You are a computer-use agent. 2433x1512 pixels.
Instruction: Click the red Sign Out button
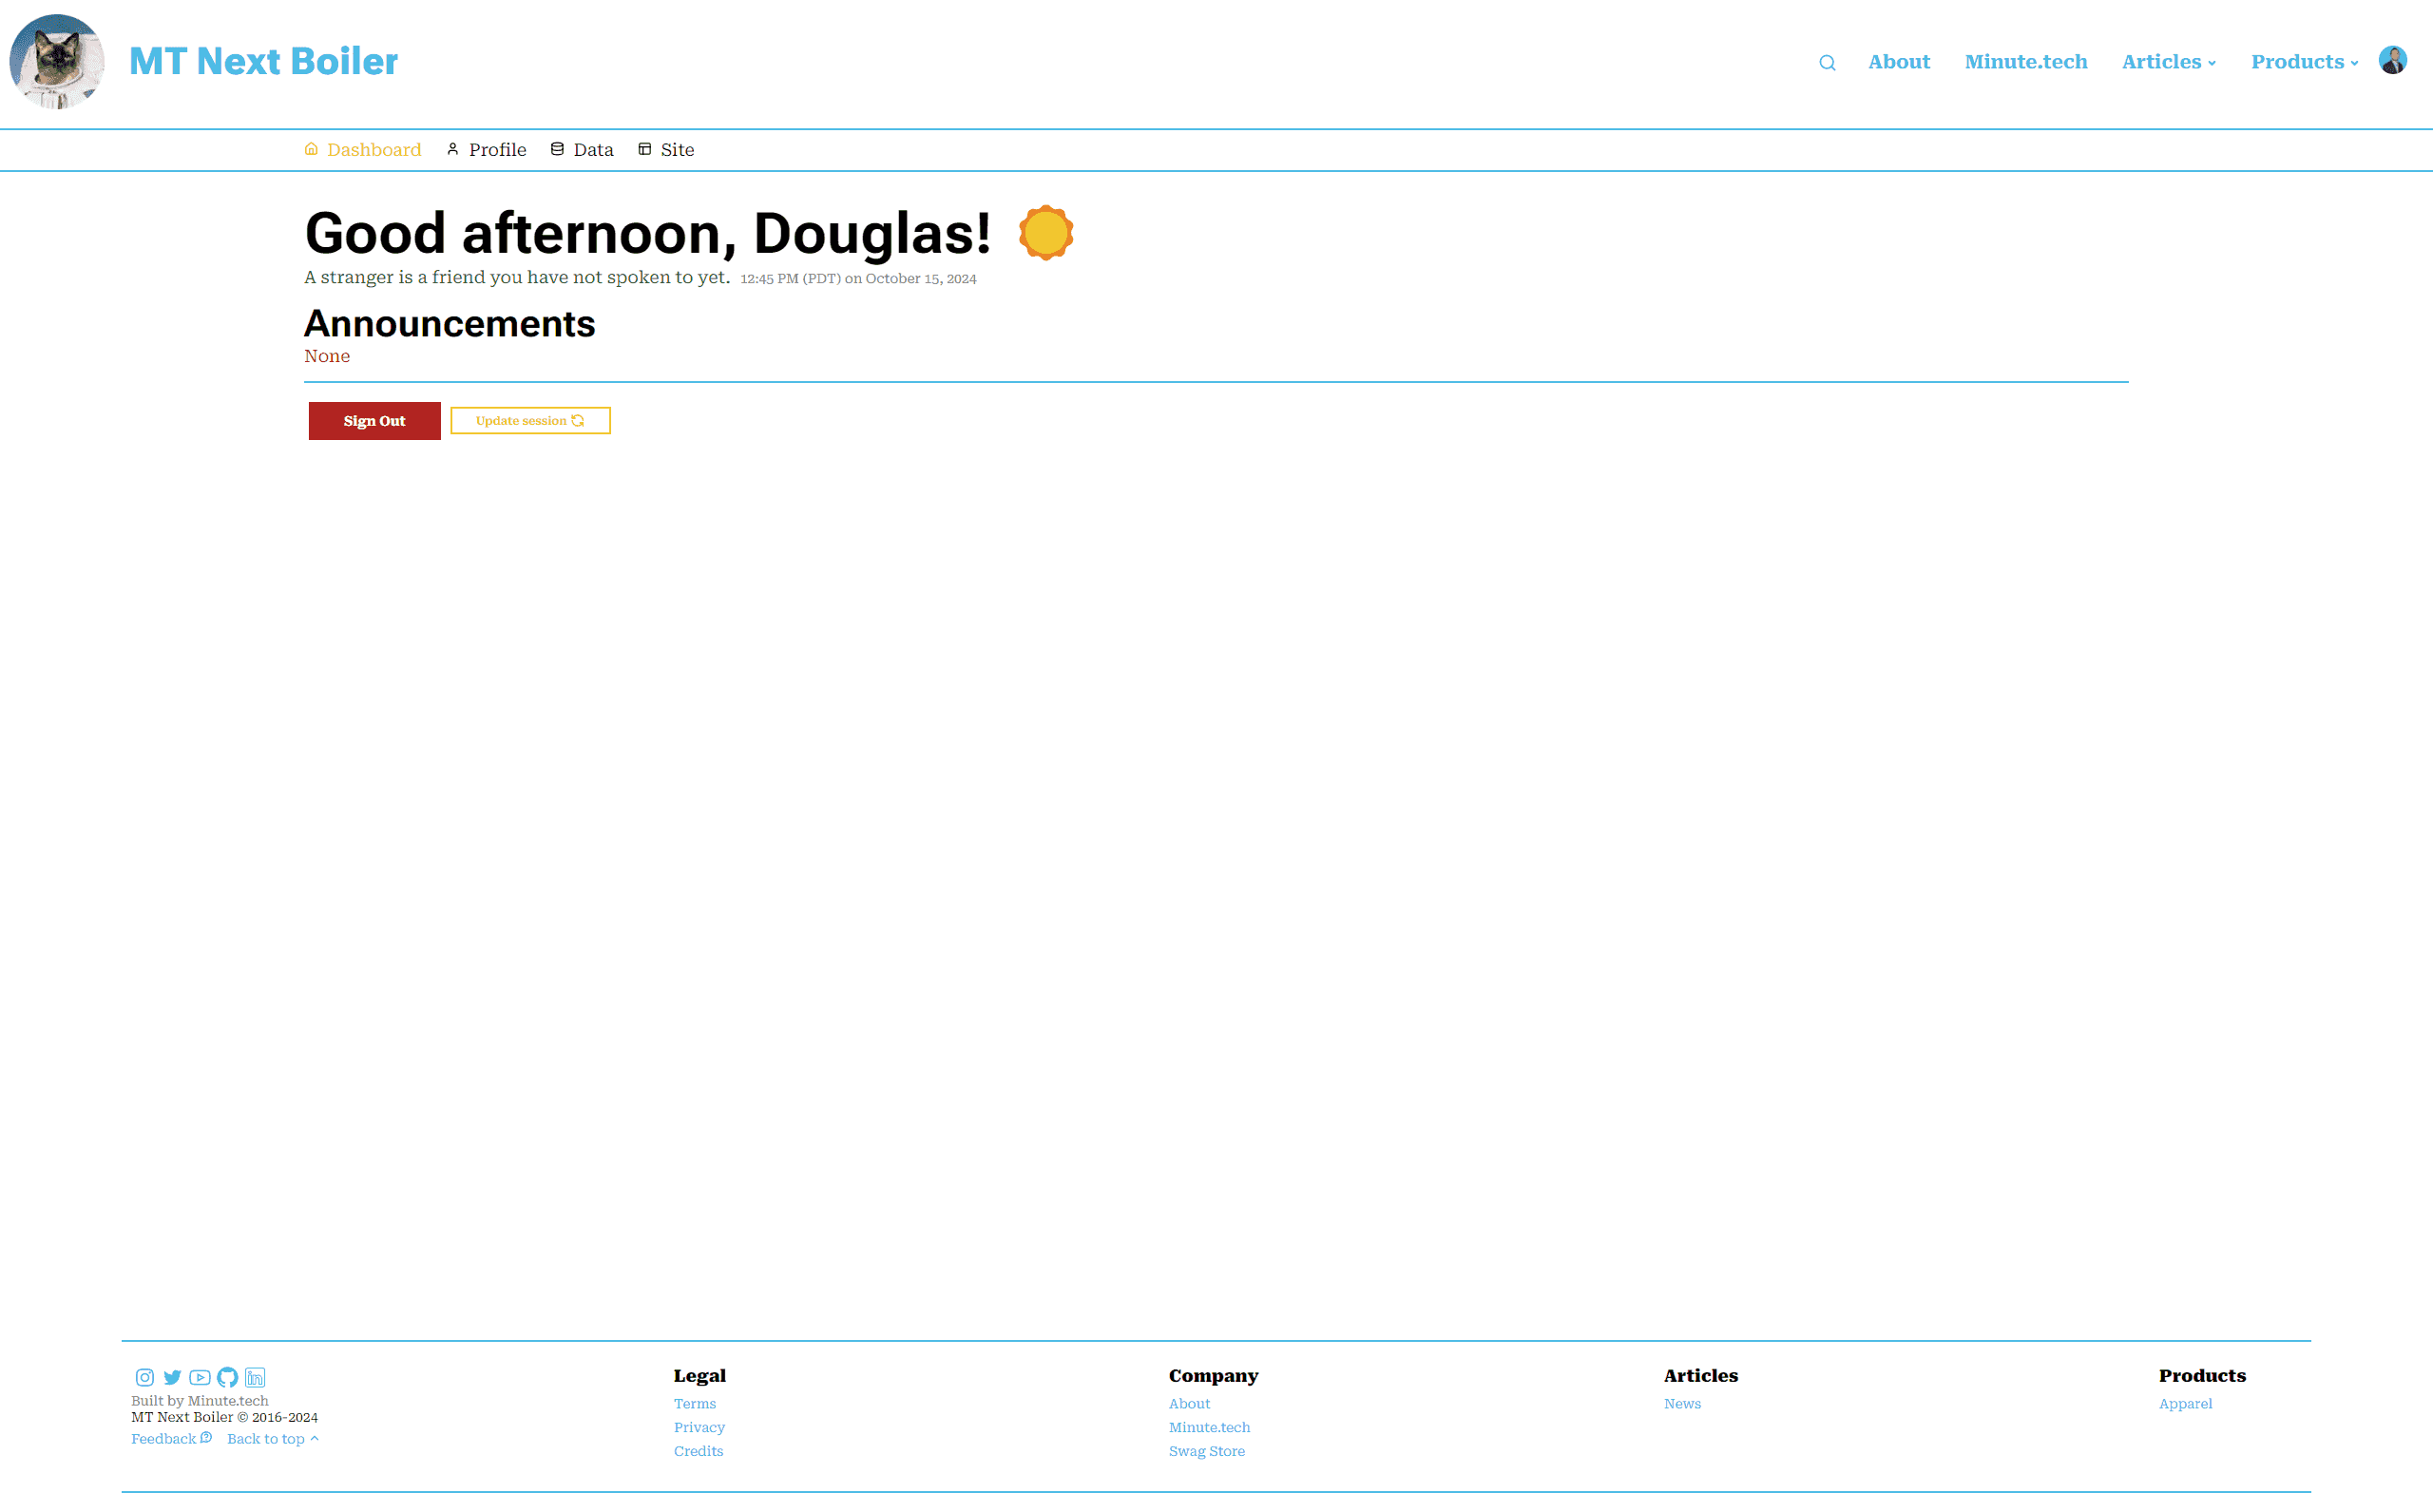[x=374, y=421]
